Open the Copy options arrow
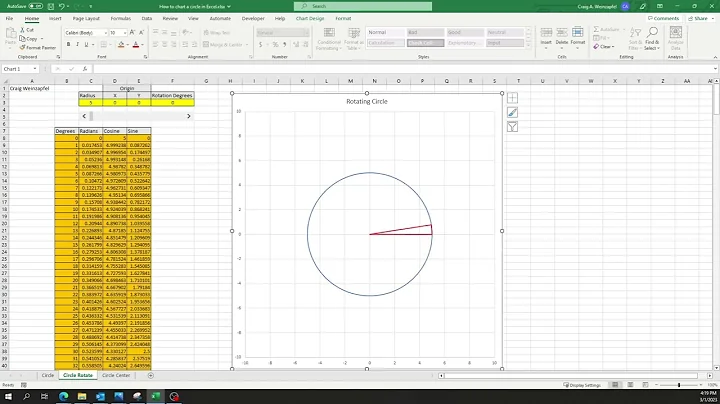The height and width of the screenshot is (404, 720). click(x=42, y=39)
